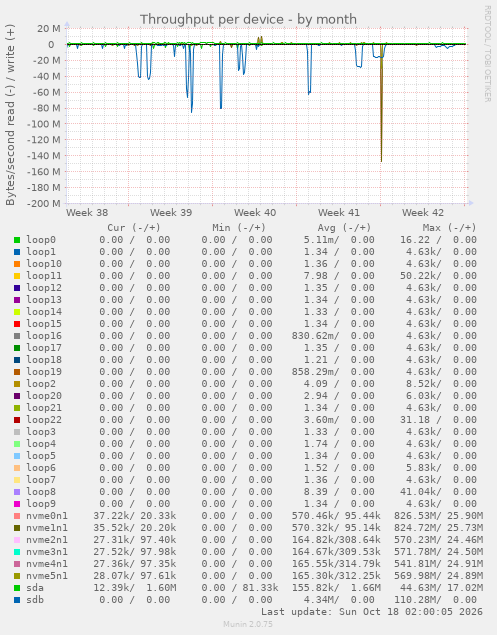Screen dimensions: 497x635
Task: Select the loop12 legend label
Action: 44,288
